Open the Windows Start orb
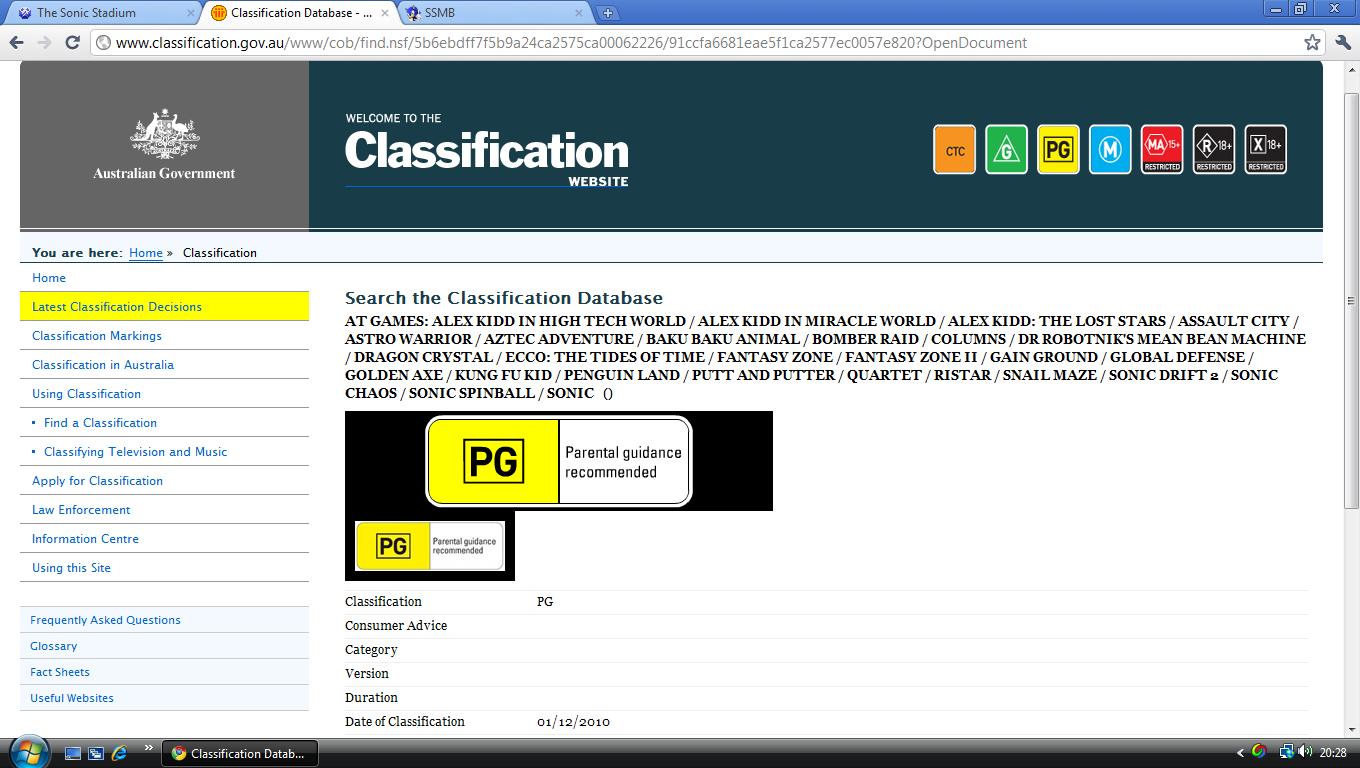 point(28,752)
